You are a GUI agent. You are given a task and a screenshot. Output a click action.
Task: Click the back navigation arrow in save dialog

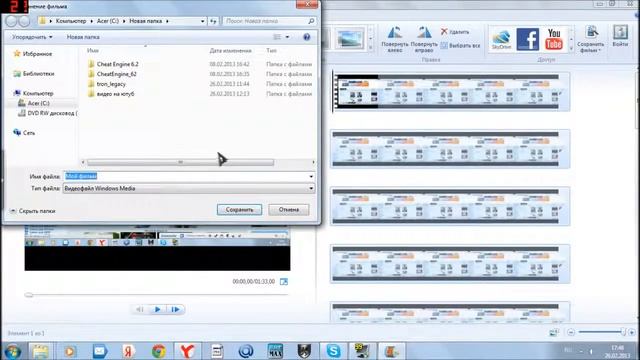point(11,21)
